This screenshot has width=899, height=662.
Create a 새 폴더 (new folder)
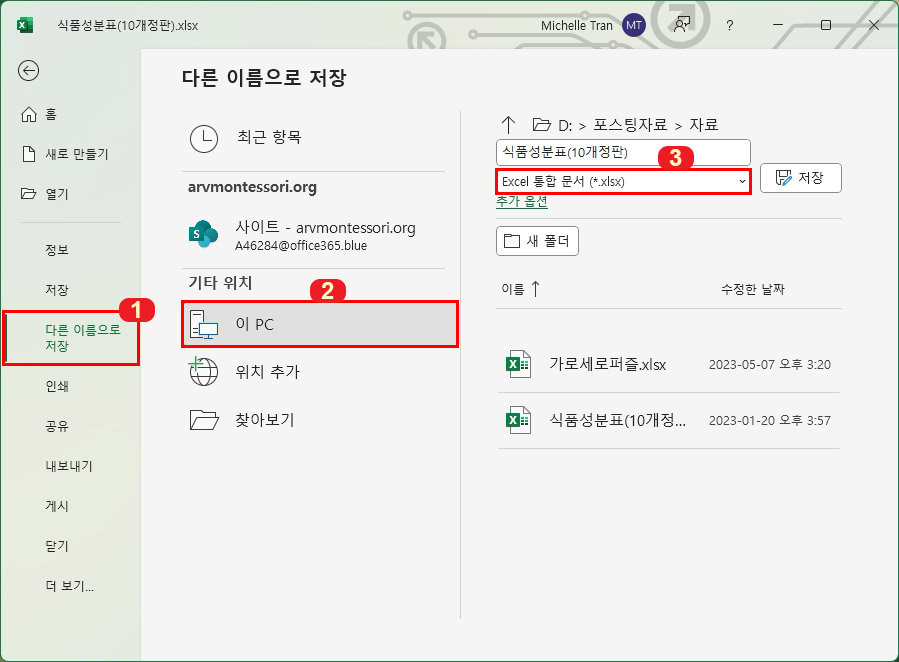(x=537, y=241)
